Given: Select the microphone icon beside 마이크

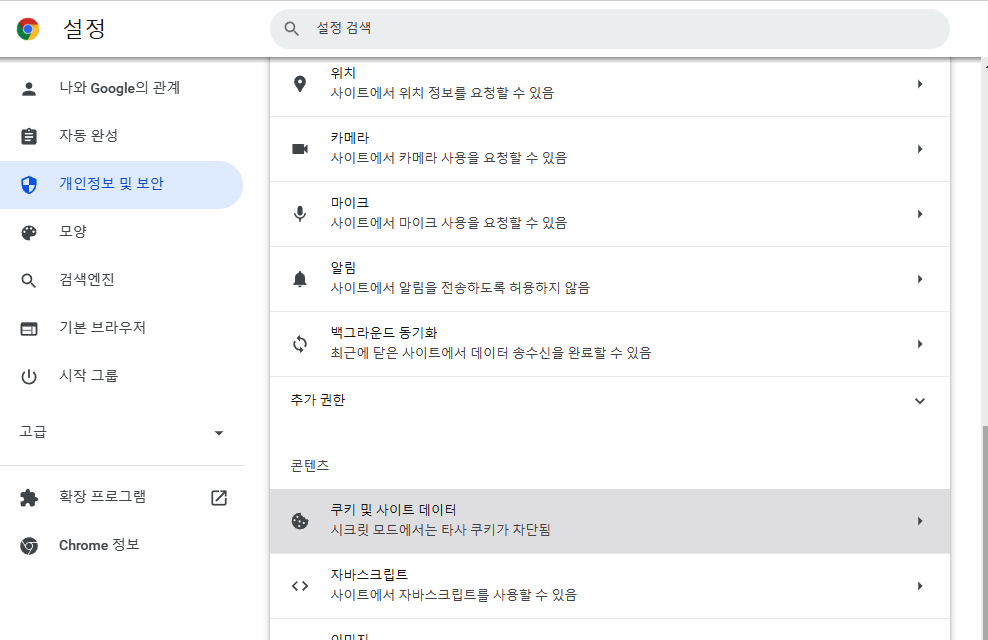Looking at the screenshot, I should click(300, 213).
